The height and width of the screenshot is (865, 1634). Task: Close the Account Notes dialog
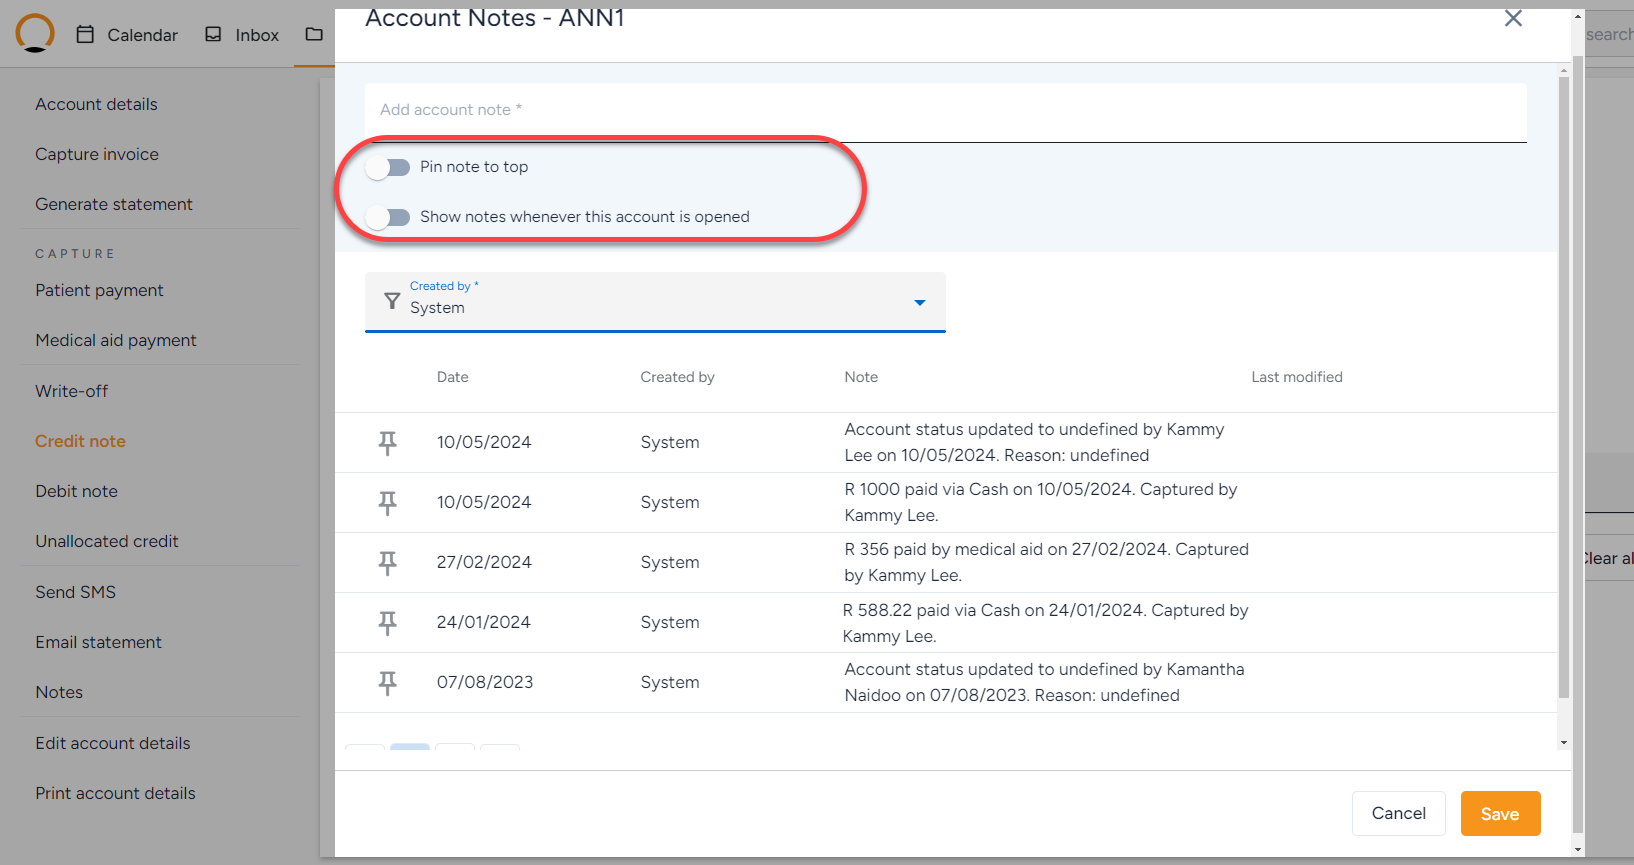(x=1513, y=19)
